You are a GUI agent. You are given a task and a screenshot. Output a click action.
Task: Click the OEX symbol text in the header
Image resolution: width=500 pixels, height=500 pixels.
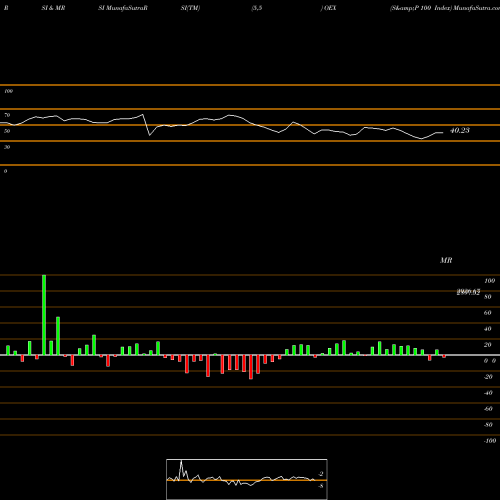click(x=330, y=8)
